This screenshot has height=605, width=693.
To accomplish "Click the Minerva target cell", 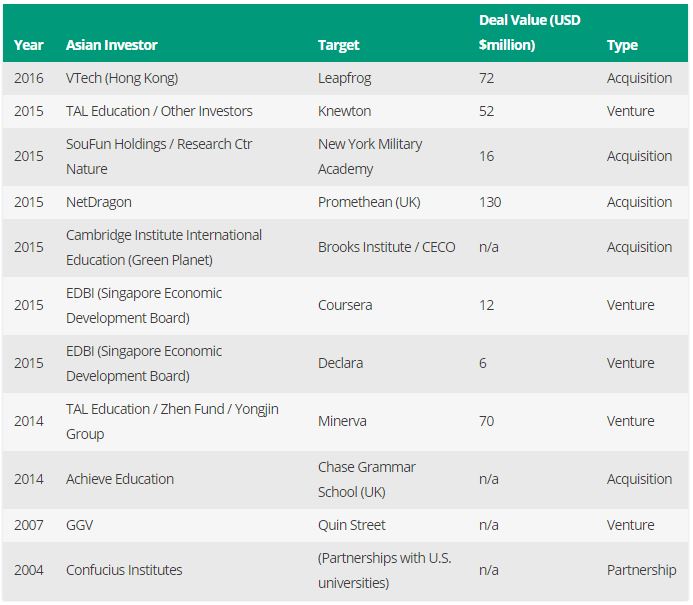I will [342, 421].
